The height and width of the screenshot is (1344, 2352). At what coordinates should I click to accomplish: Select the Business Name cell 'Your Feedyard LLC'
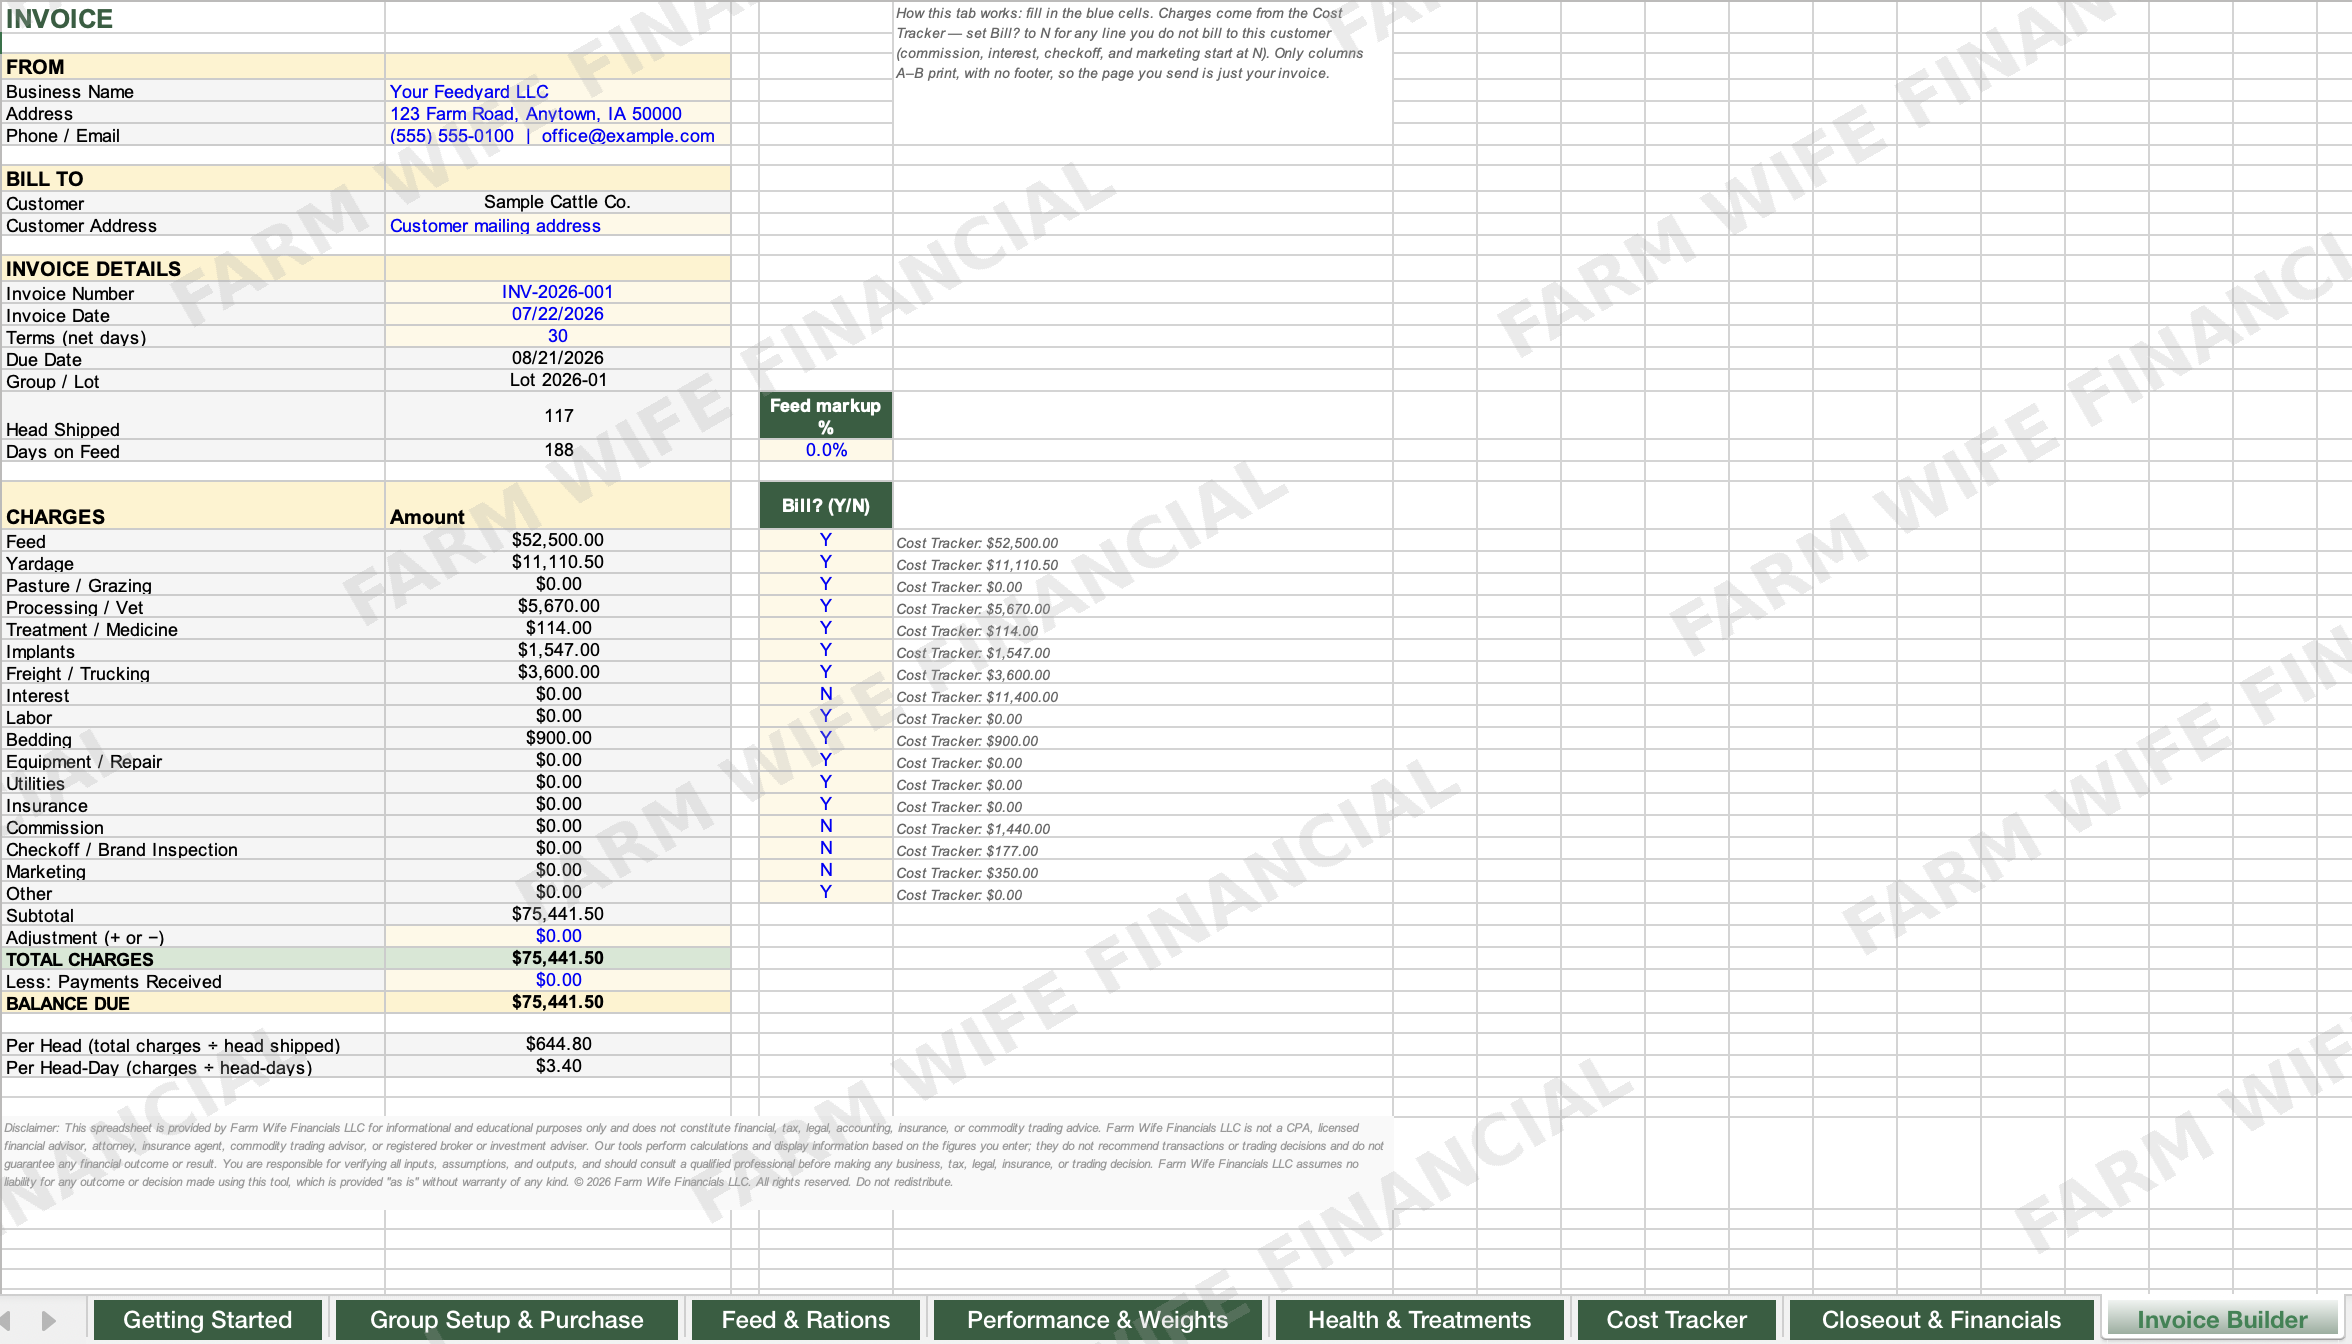pos(558,91)
